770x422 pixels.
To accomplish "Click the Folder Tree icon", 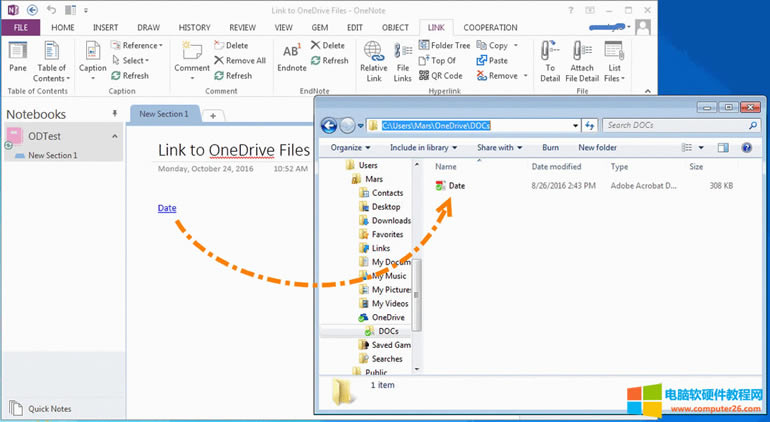I will [x=444, y=46].
